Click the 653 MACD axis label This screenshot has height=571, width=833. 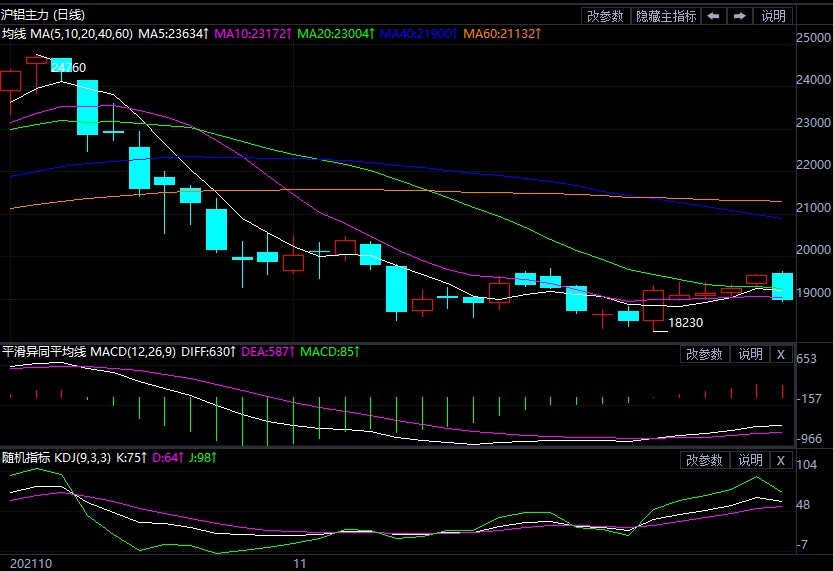click(806, 359)
